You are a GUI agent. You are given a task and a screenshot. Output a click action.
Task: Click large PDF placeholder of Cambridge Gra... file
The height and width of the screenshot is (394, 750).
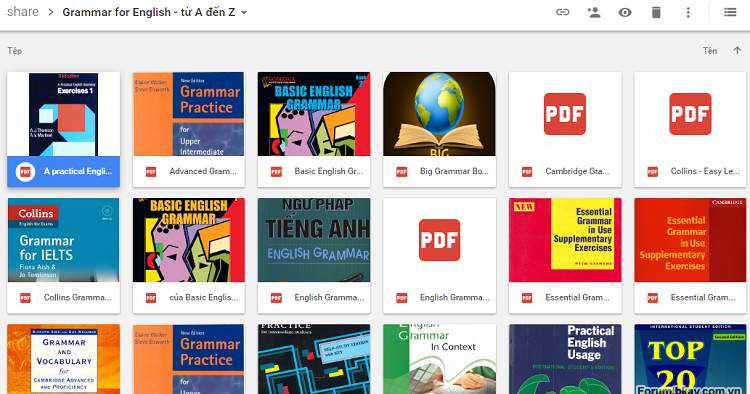[564, 114]
